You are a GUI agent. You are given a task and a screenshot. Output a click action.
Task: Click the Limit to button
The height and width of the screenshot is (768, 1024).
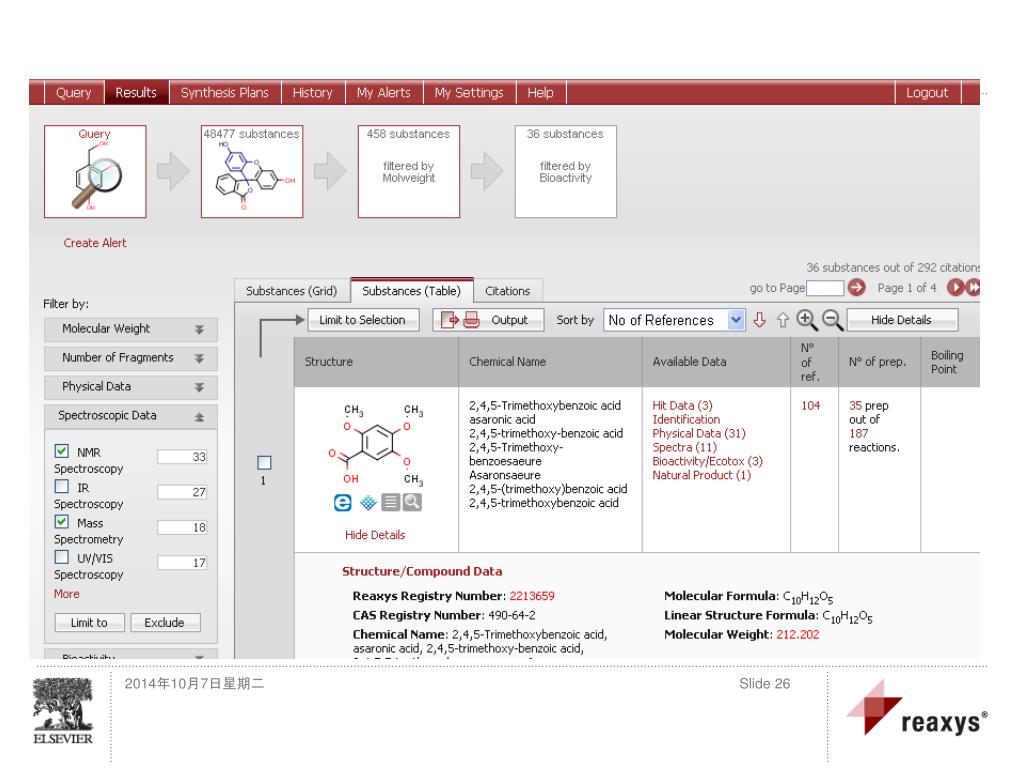89,622
